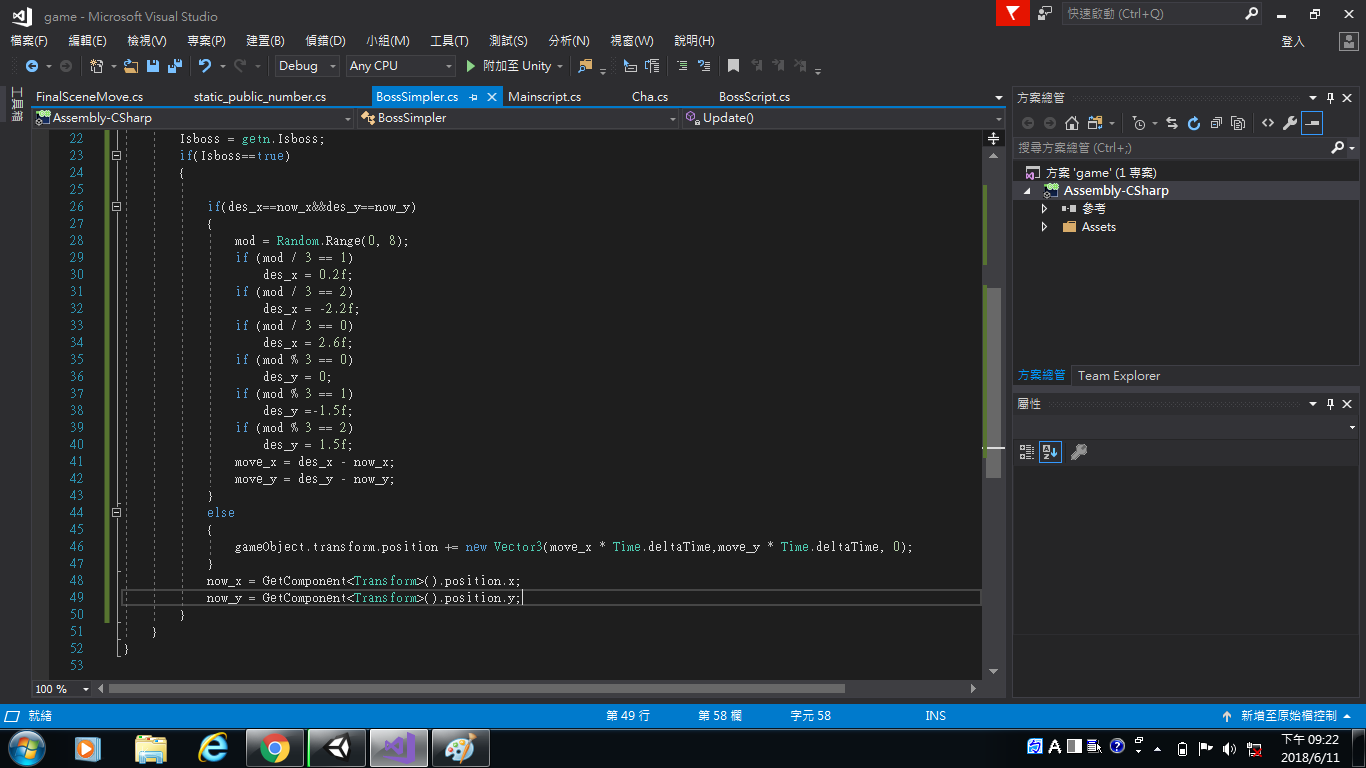Screen dimensions: 1366x768
Task: Select alphabetical sort in Properties panel
Action: (1049, 452)
